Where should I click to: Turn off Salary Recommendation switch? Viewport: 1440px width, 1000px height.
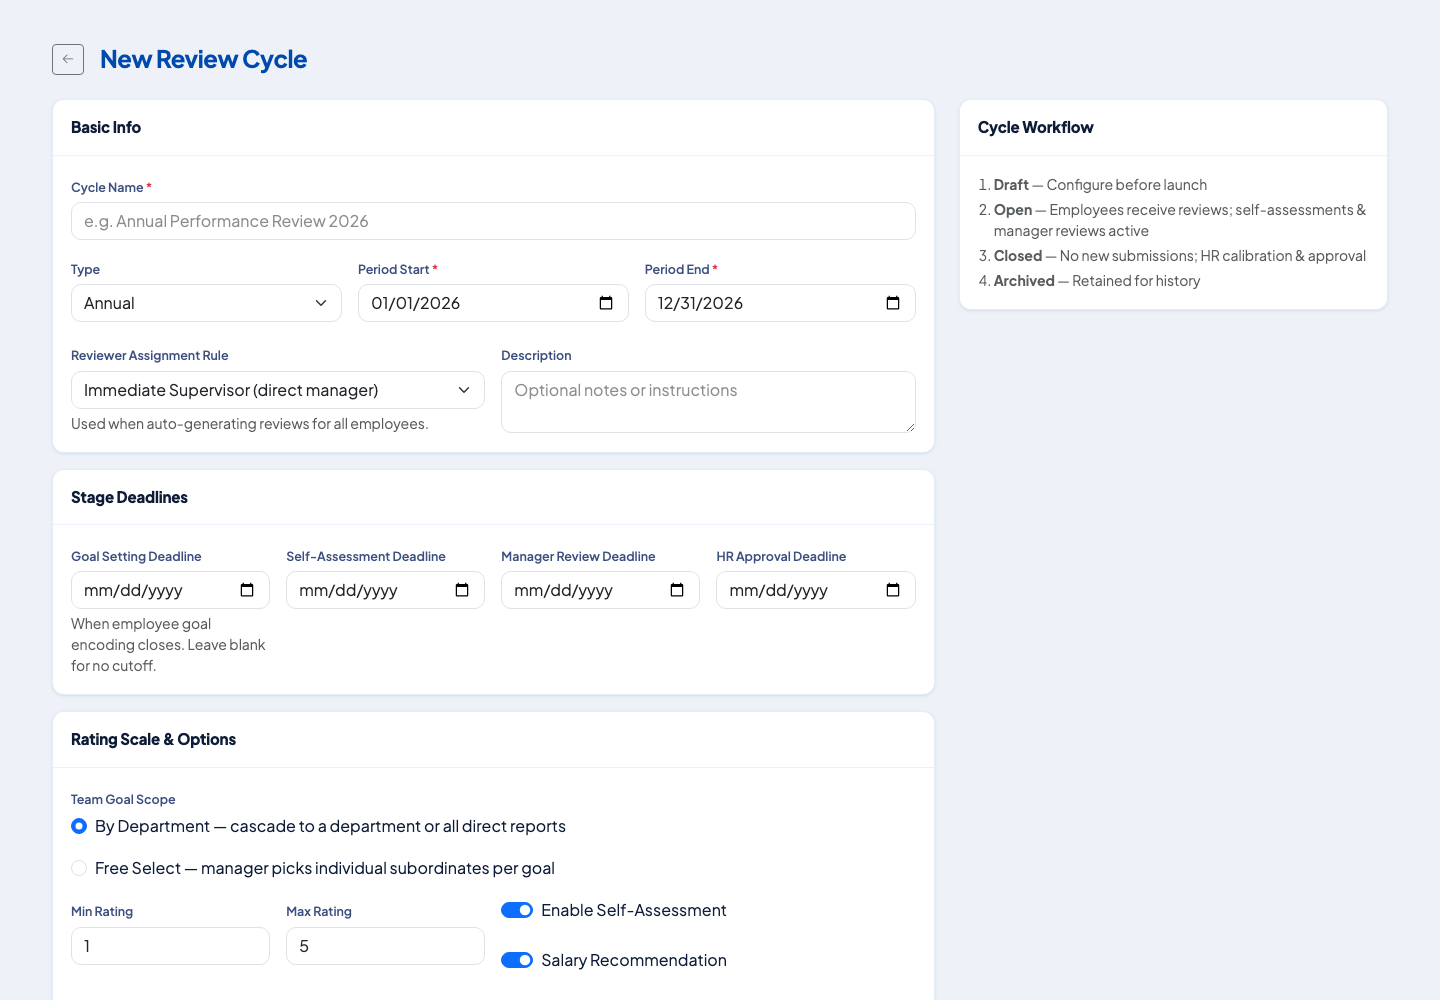pyautogui.click(x=517, y=960)
